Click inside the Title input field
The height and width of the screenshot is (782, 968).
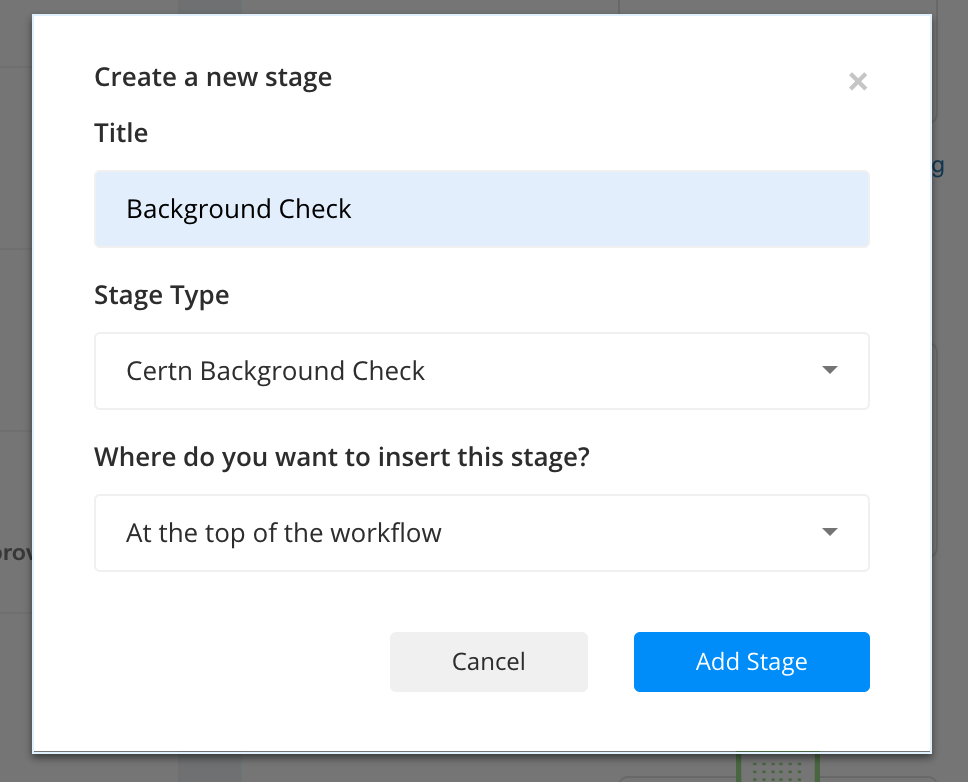[480, 208]
